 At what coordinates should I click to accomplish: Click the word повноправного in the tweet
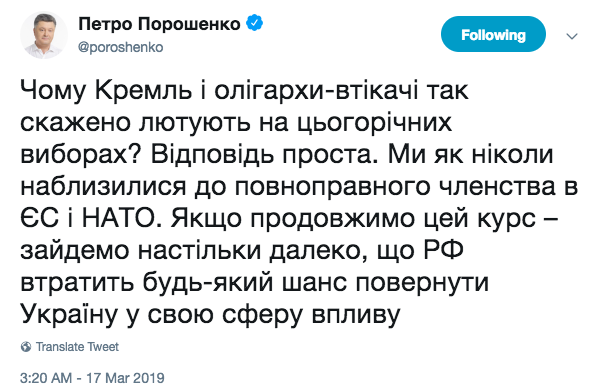[x=332, y=188]
